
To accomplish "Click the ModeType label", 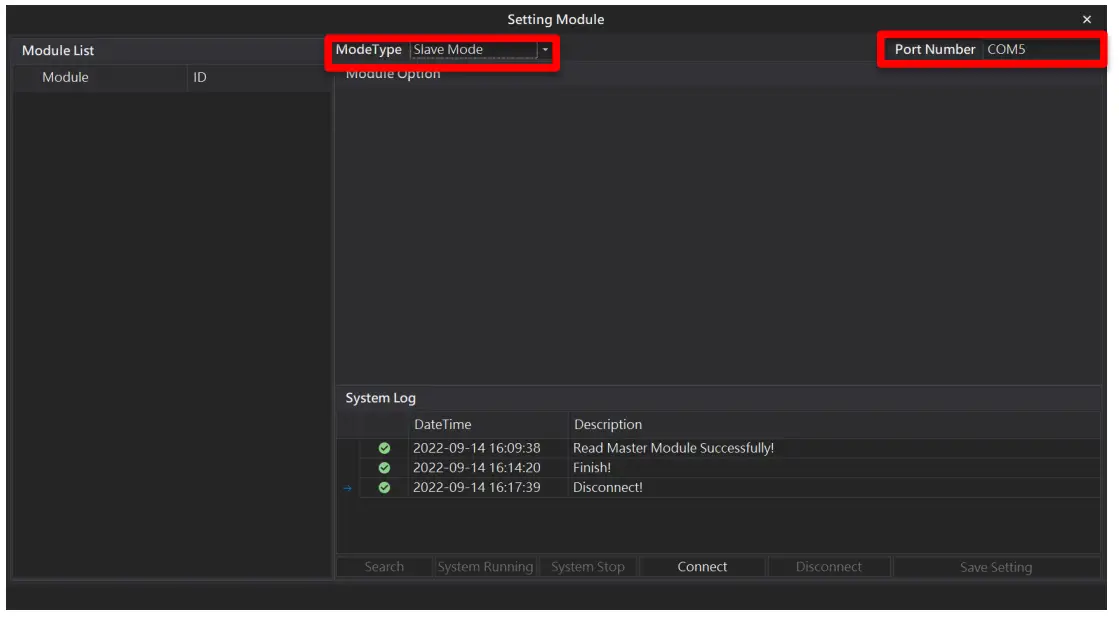I will (x=368, y=49).
